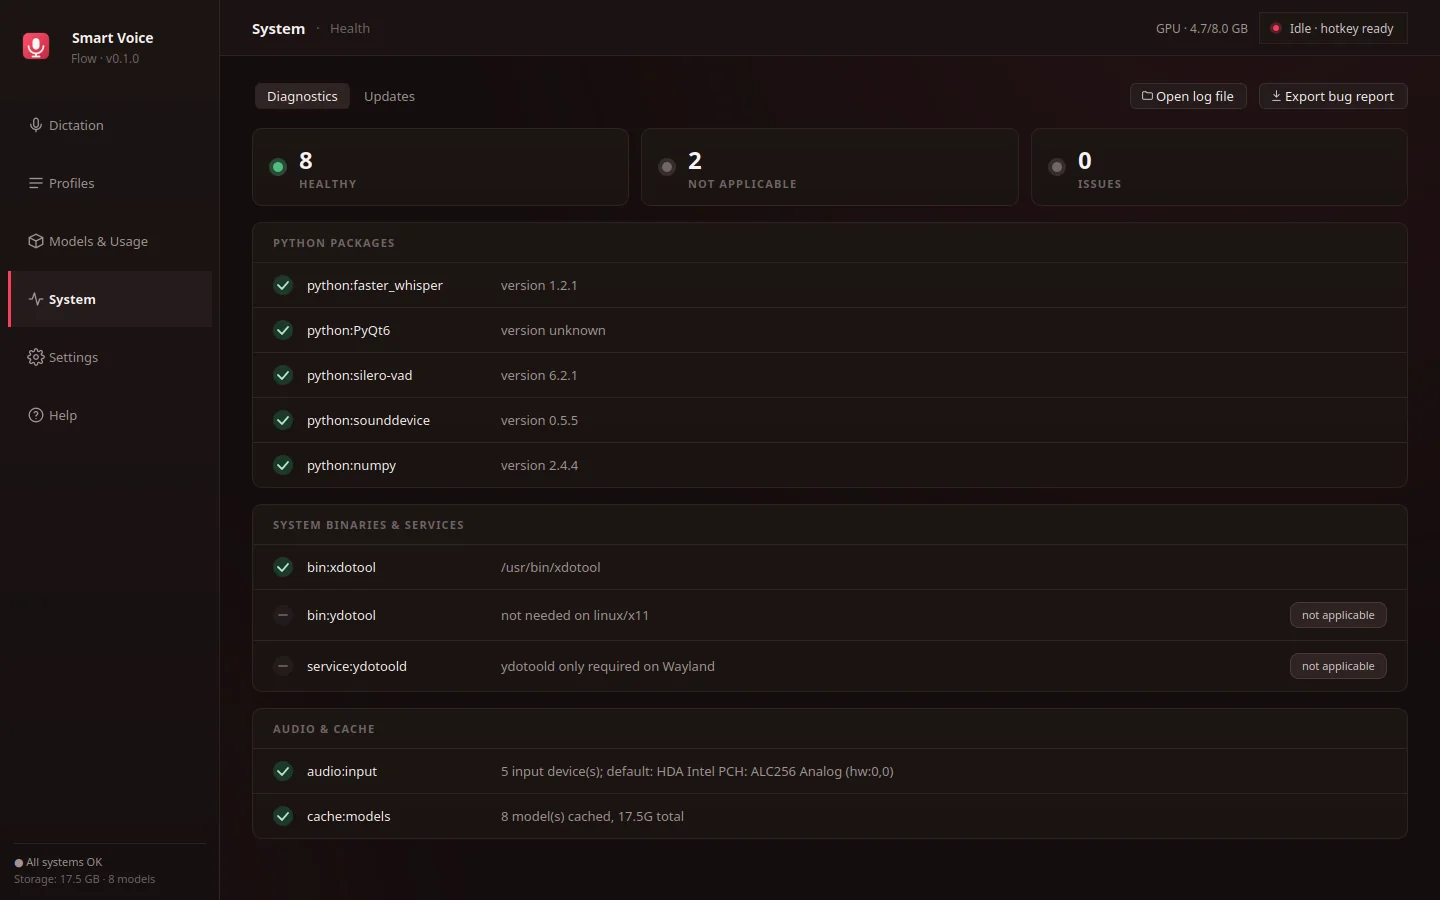The image size is (1440, 900).
Task: Click the Open log file button
Action: [x=1188, y=96]
